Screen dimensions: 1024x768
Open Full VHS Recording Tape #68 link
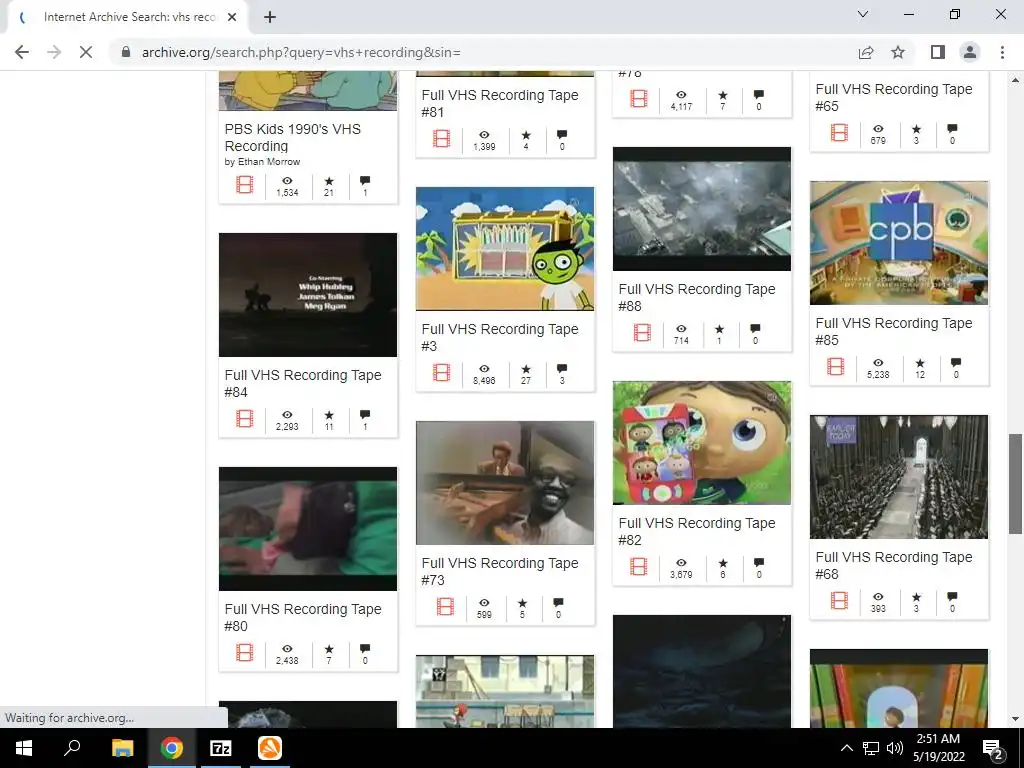893,566
